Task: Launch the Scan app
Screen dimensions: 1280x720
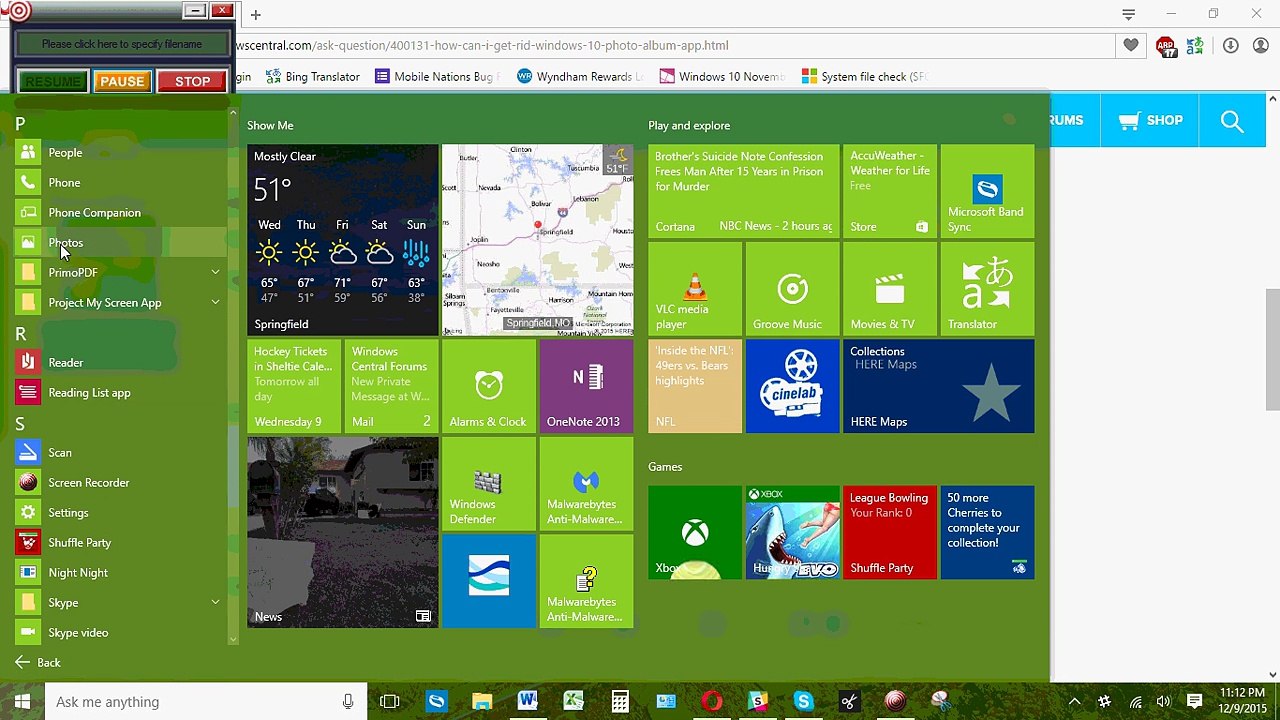Action: [x=120, y=453]
